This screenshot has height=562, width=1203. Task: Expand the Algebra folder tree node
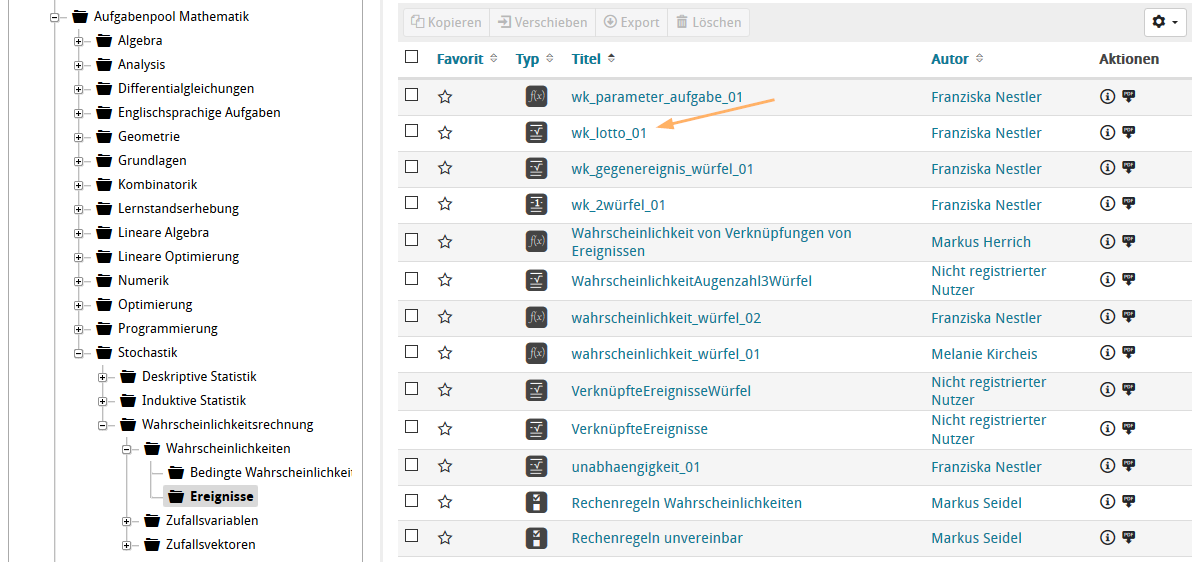point(78,41)
